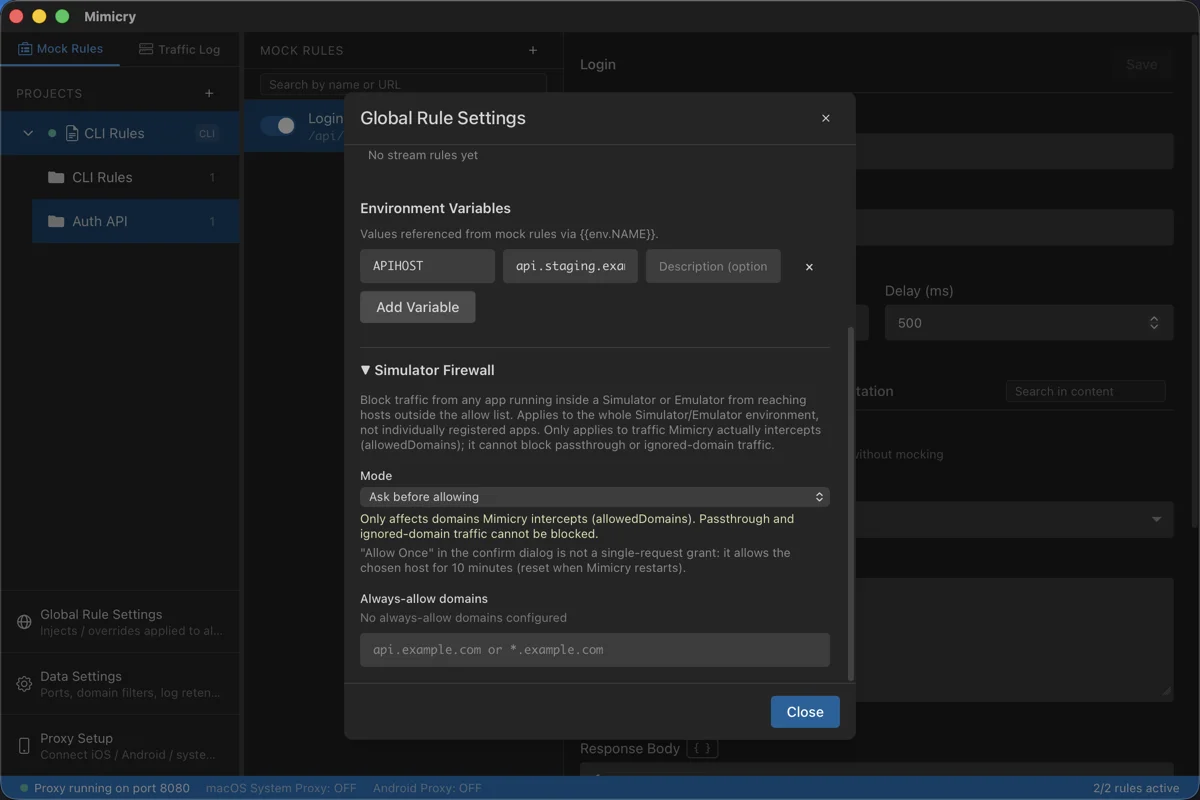This screenshot has height=800, width=1200.
Task: Click the Always-allow domains input field
Action: [595, 650]
